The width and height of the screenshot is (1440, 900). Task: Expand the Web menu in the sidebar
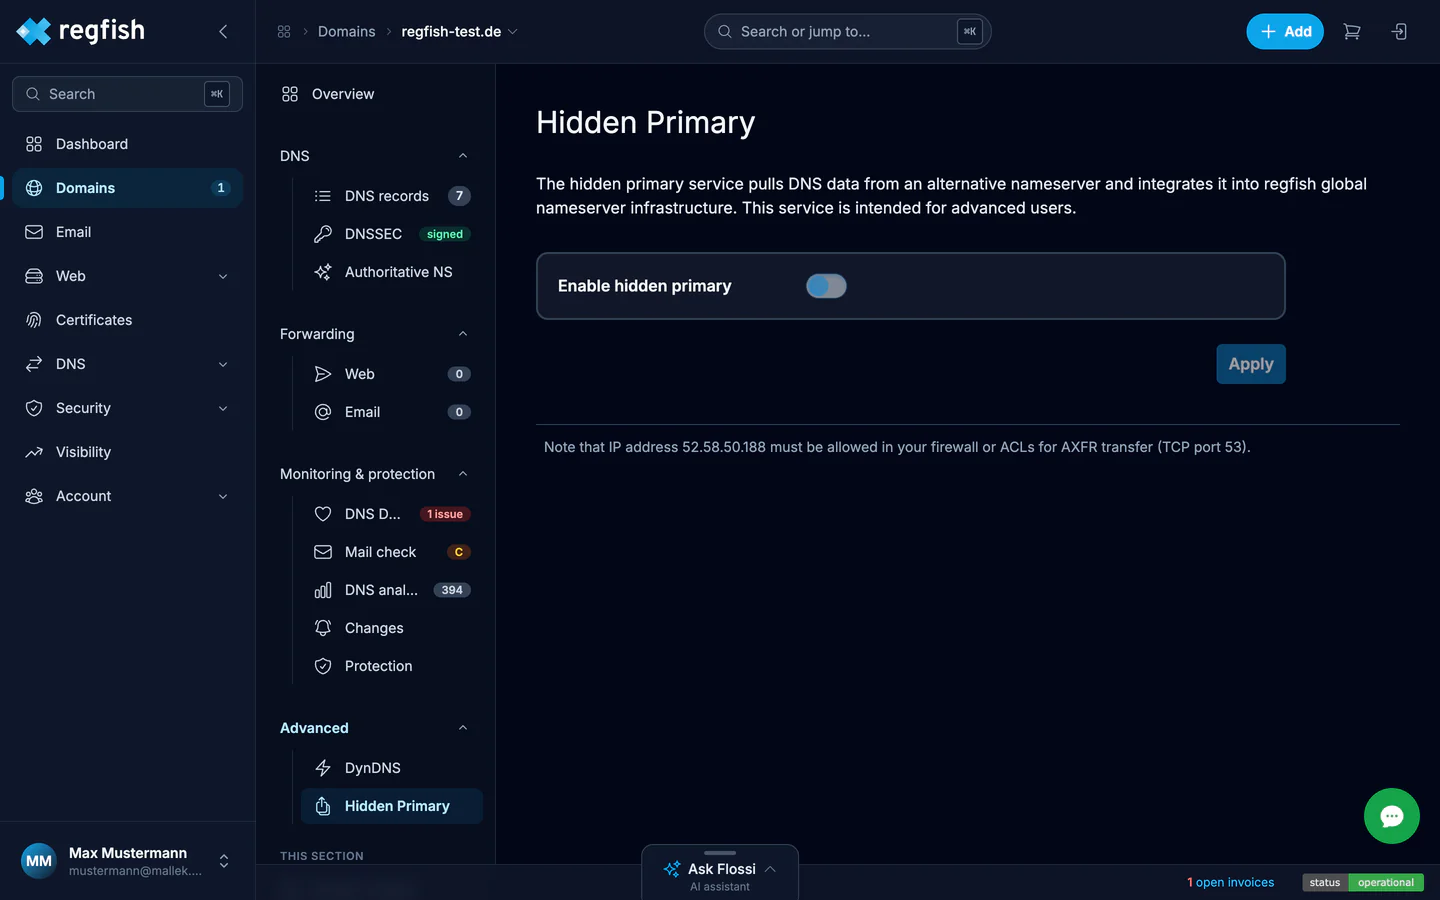coord(223,276)
